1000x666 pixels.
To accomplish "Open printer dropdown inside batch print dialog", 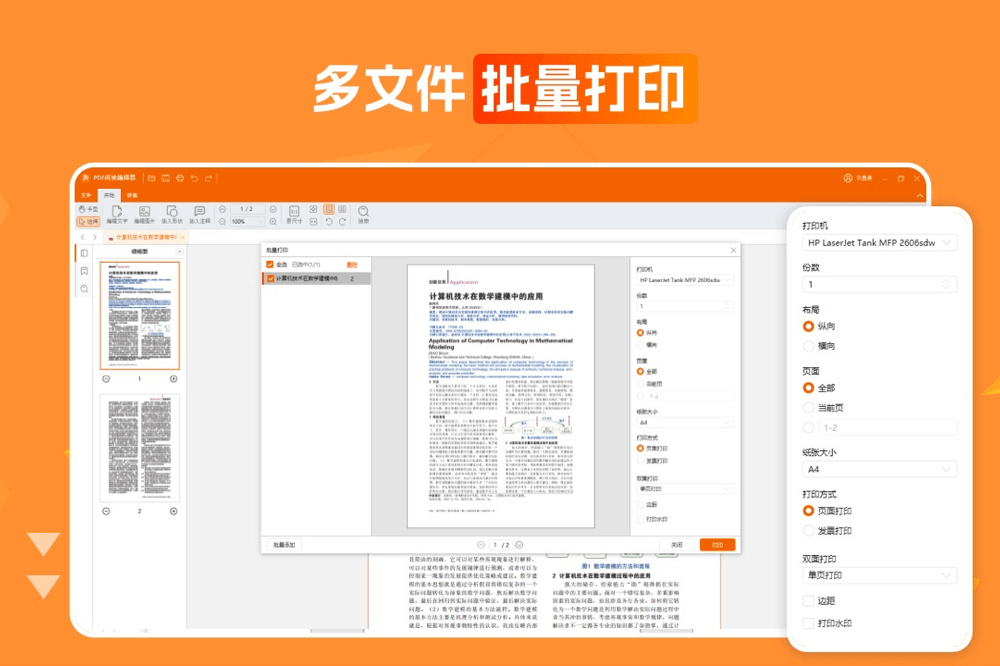I will click(x=685, y=280).
